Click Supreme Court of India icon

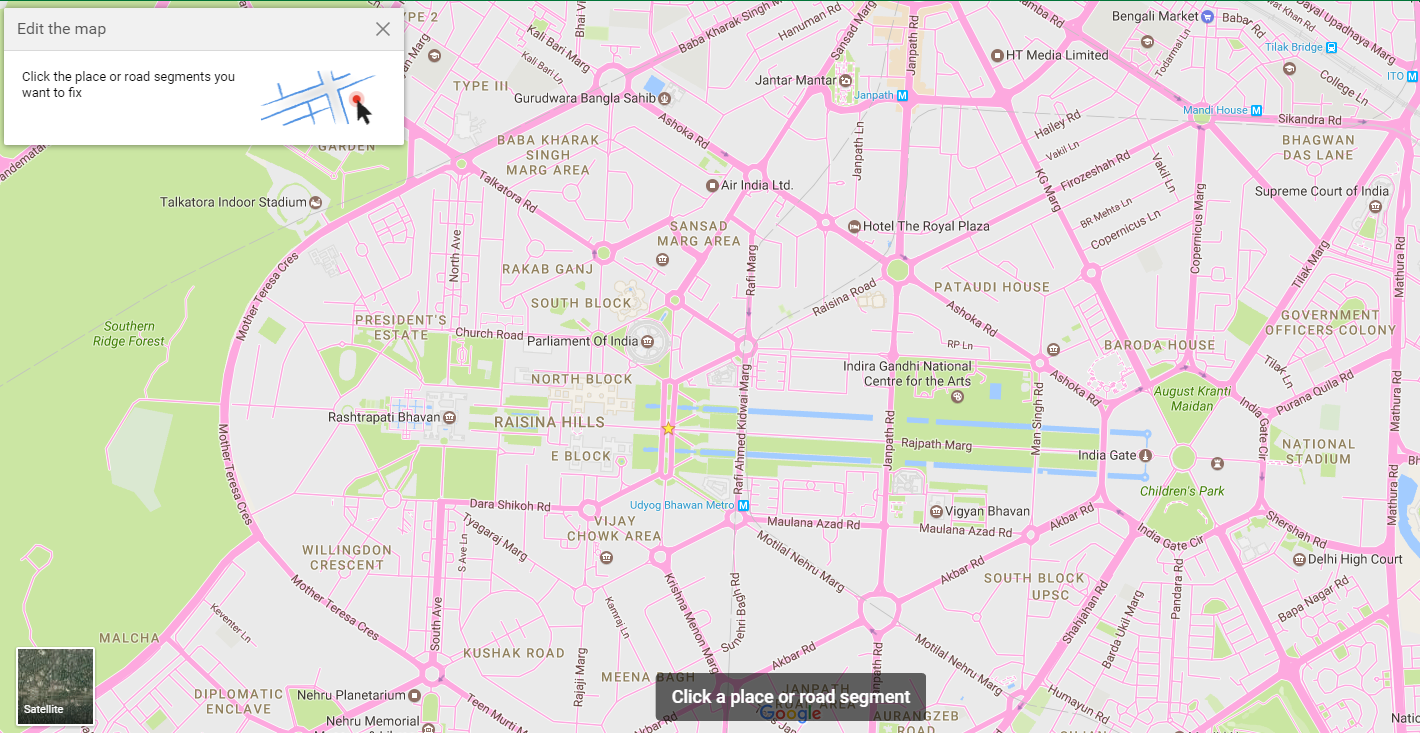click(x=1375, y=207)
